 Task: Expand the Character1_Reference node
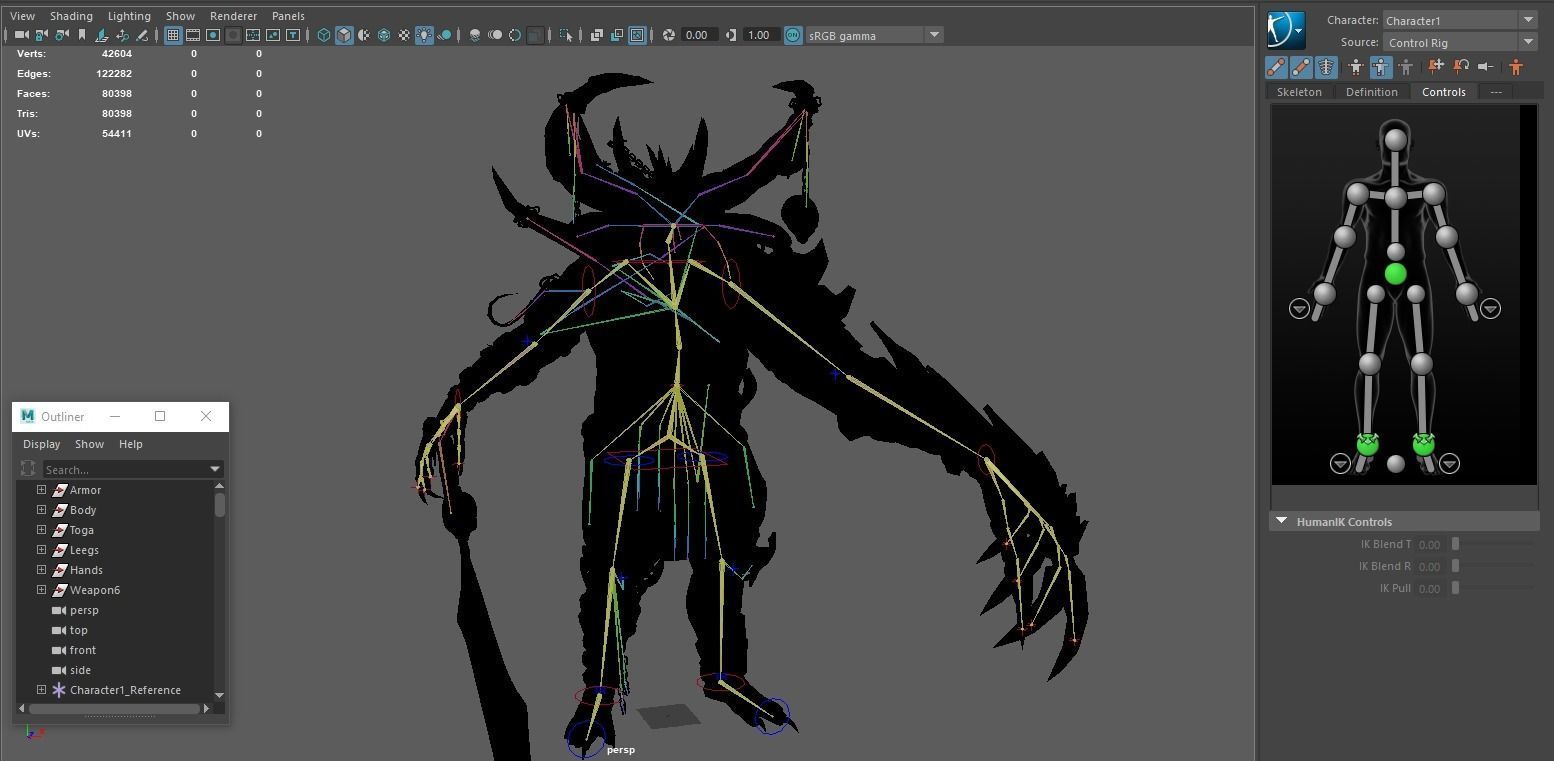click(41, 690)
